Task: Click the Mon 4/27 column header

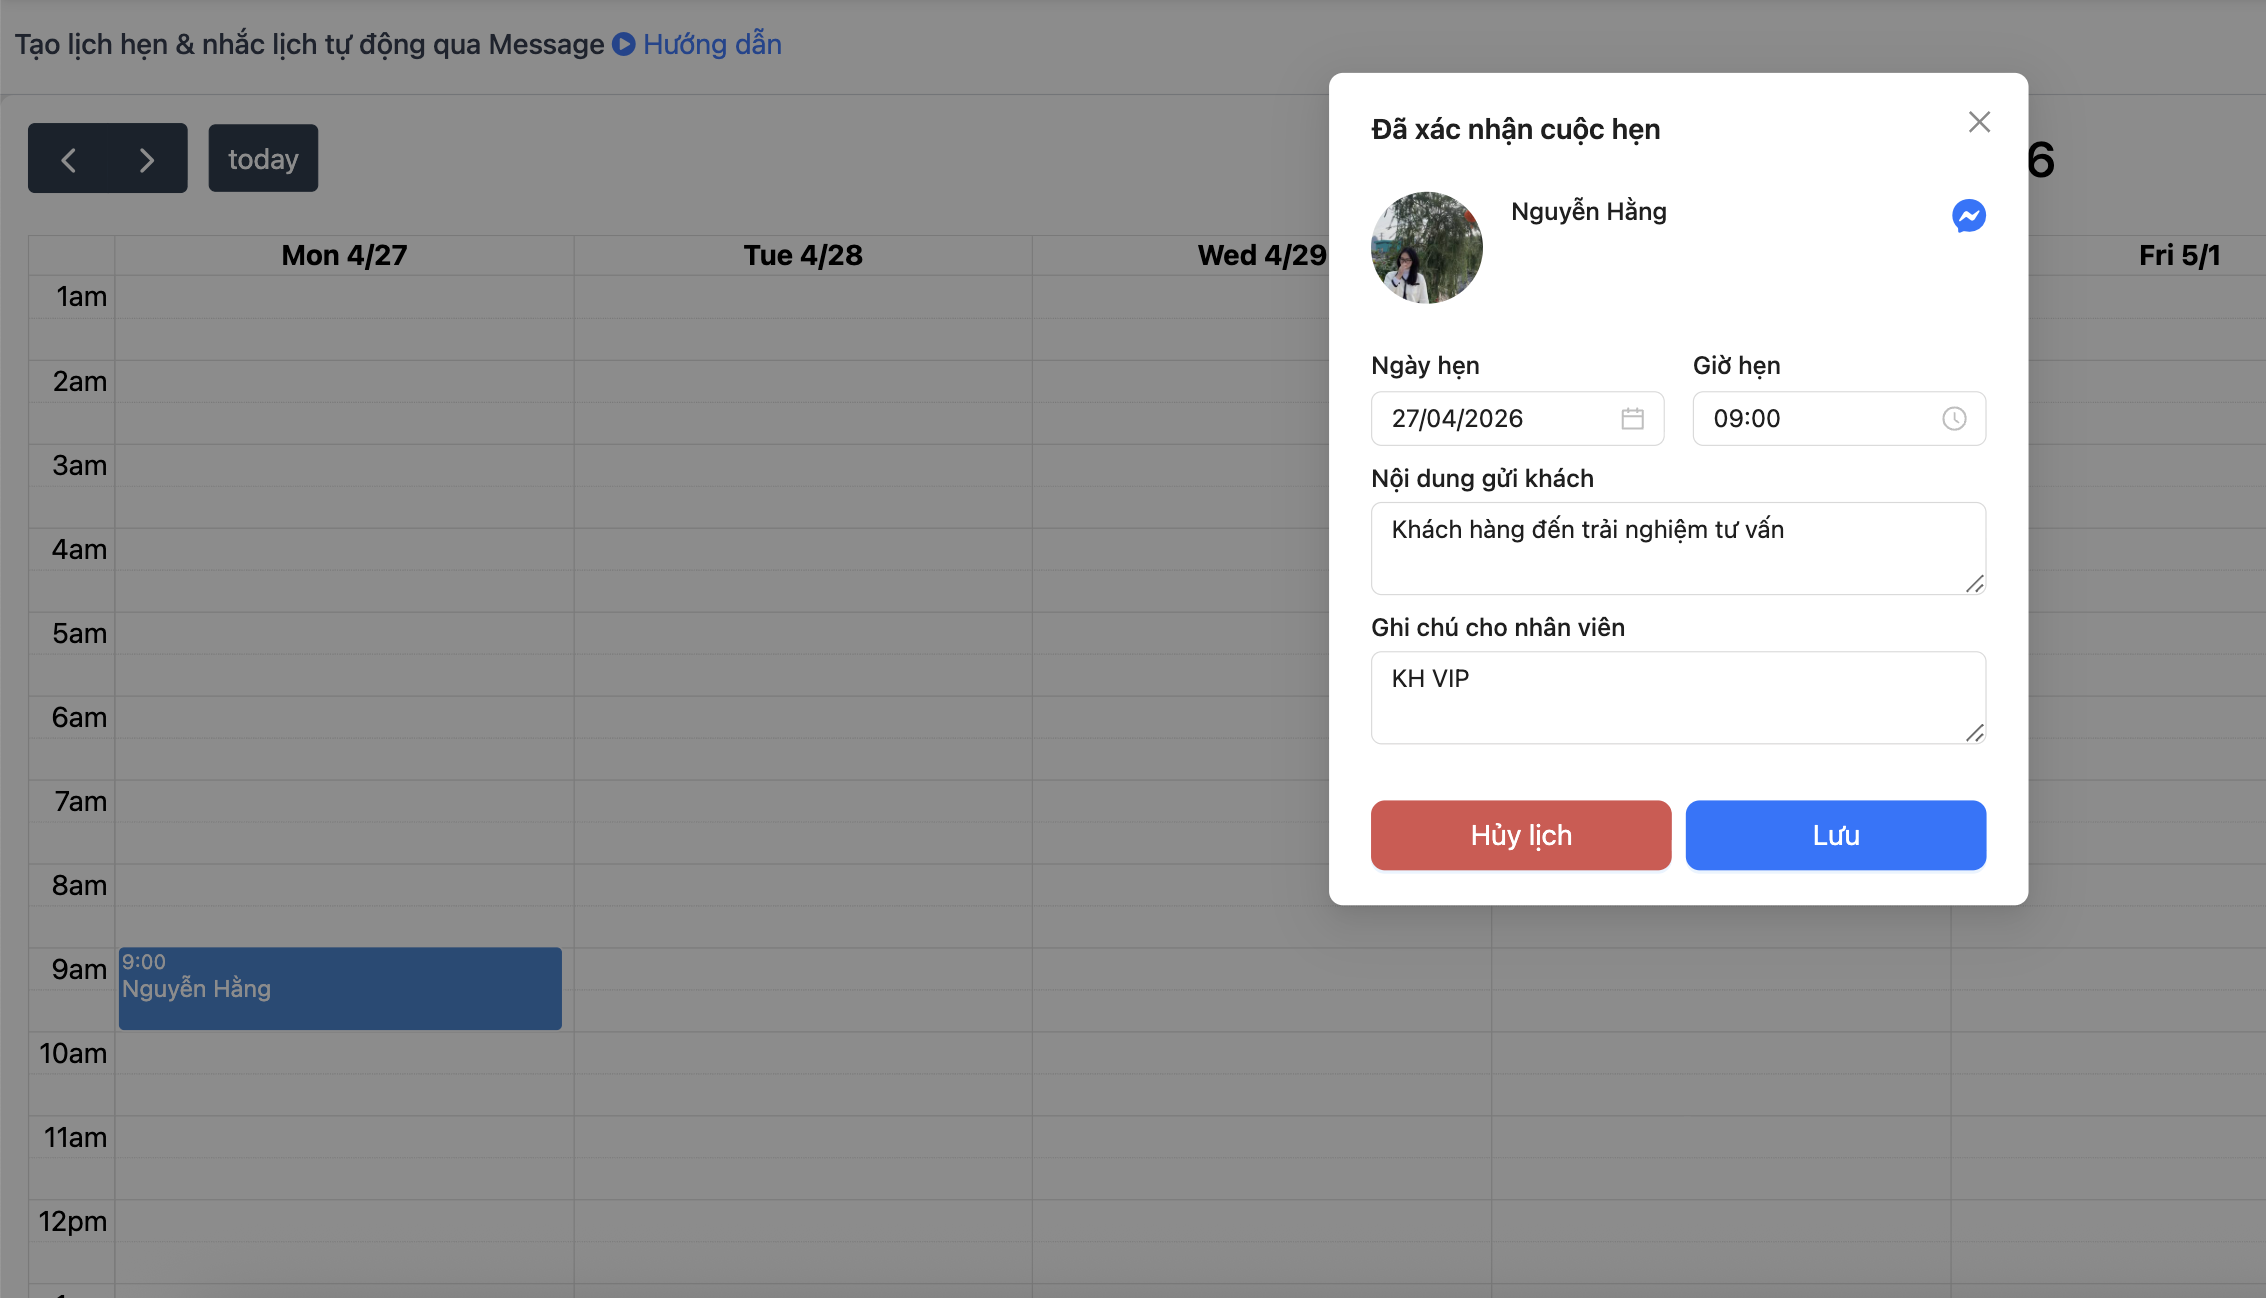Action: [x=344, y=256]
